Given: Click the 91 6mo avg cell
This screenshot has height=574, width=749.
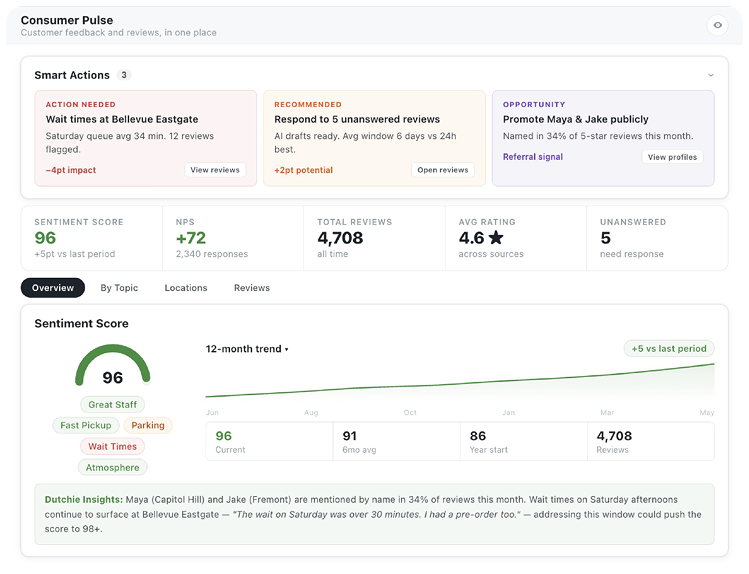Looking at the screenshot, I should [396, 442].
